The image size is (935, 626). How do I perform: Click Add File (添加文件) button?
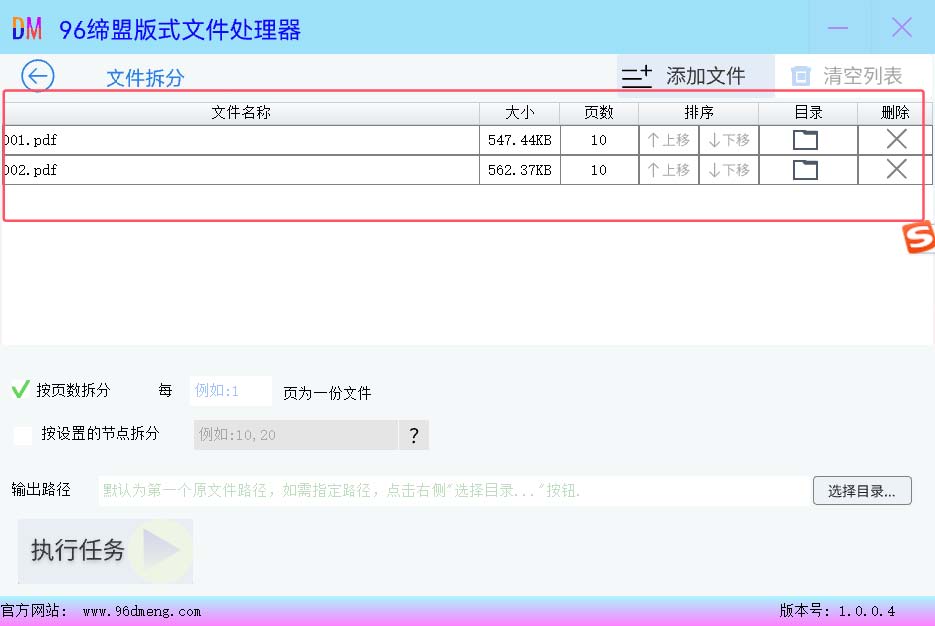tap(695, 76)
